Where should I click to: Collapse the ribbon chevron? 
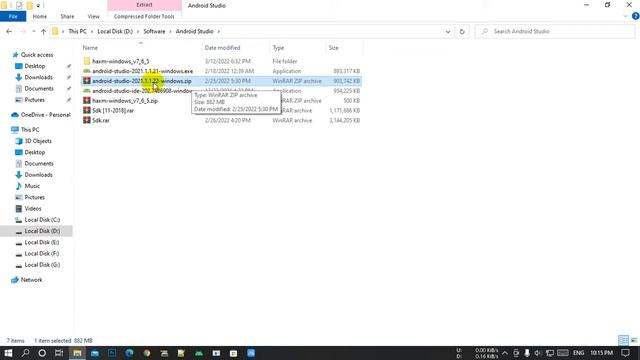625,16
